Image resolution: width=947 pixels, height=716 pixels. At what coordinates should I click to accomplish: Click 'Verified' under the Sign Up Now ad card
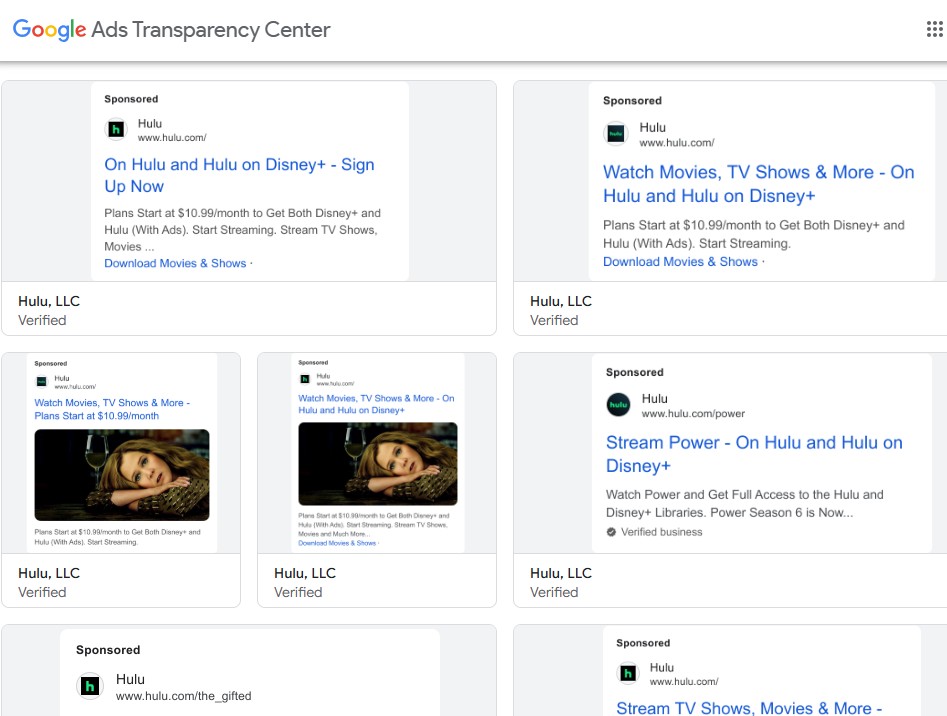pos(42,321)
